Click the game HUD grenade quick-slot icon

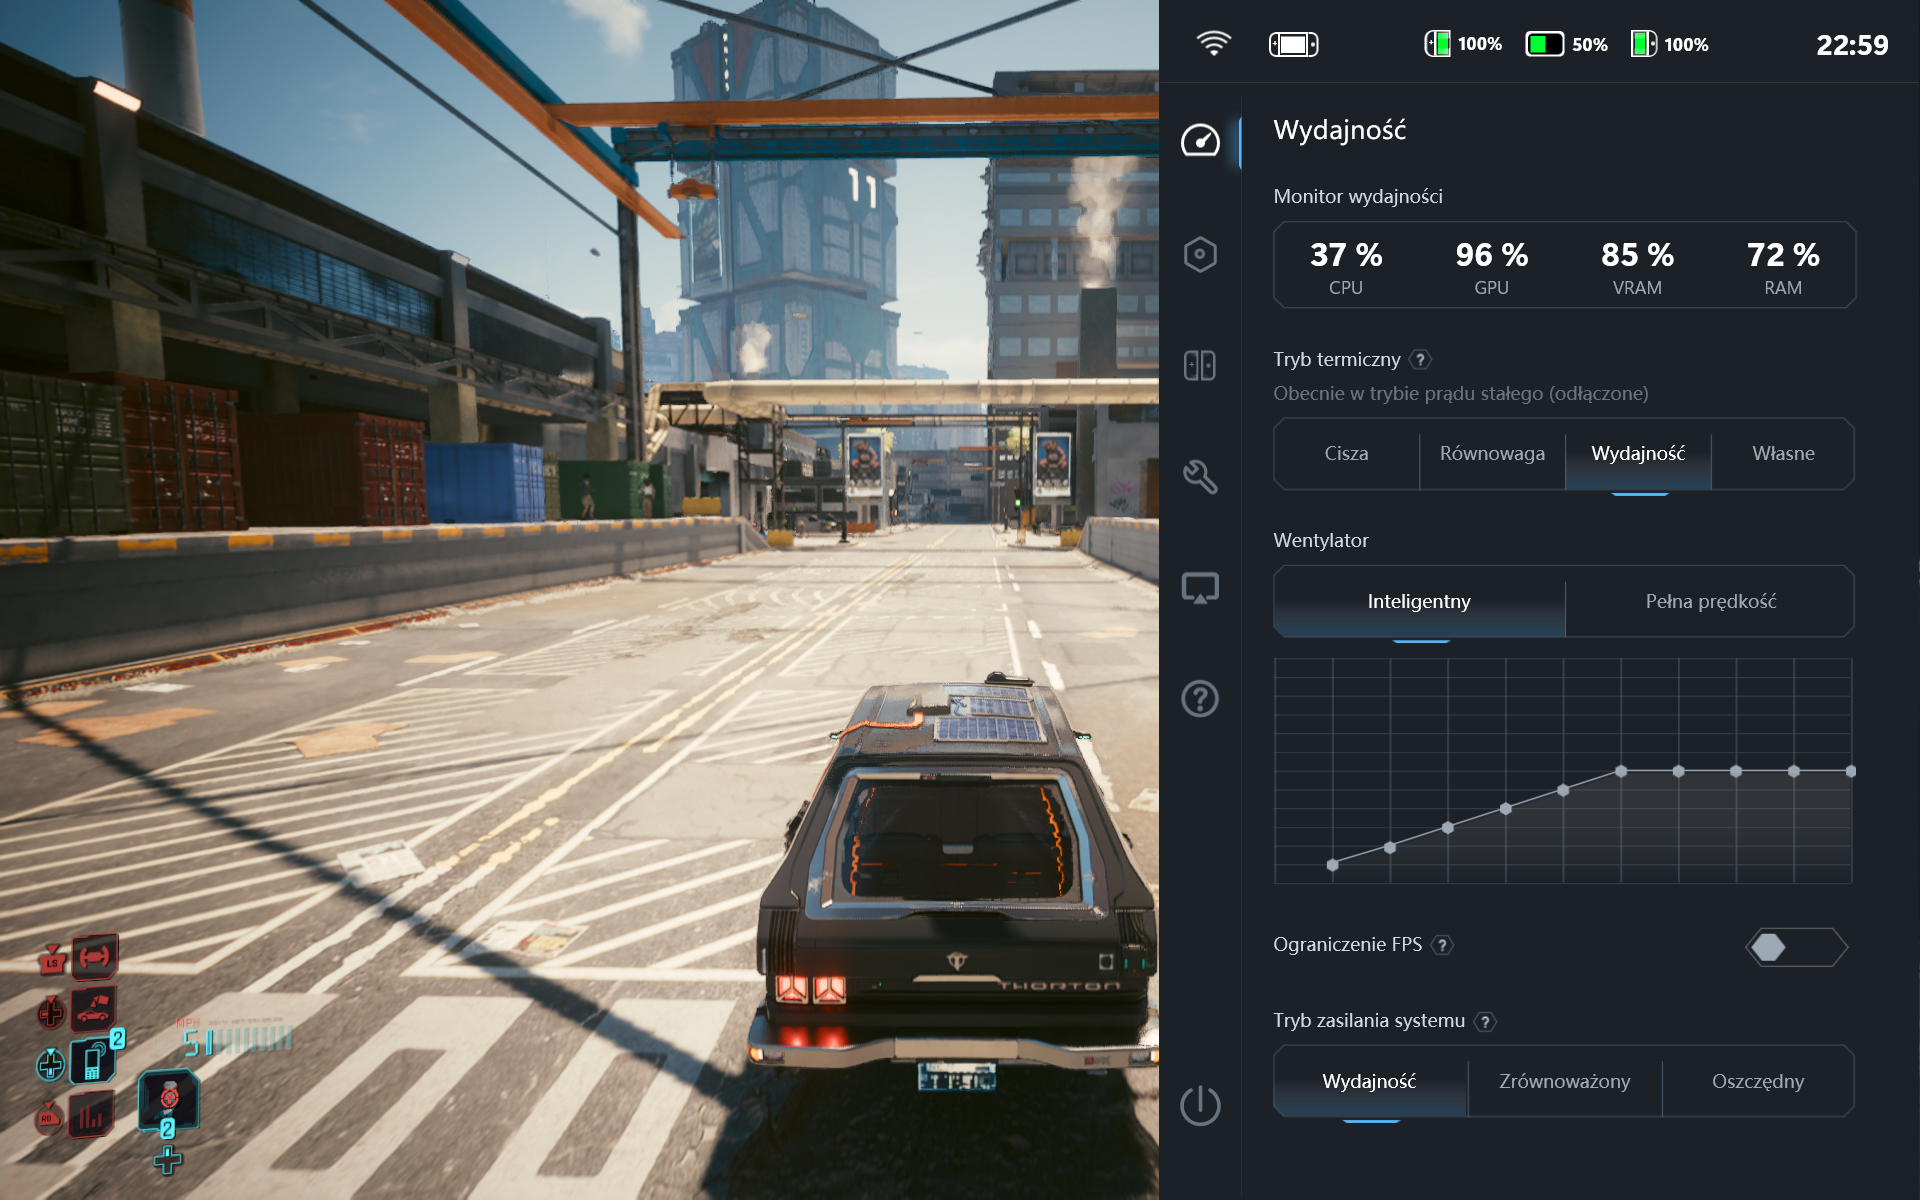pyautogui.click(x=168, y=1100)
